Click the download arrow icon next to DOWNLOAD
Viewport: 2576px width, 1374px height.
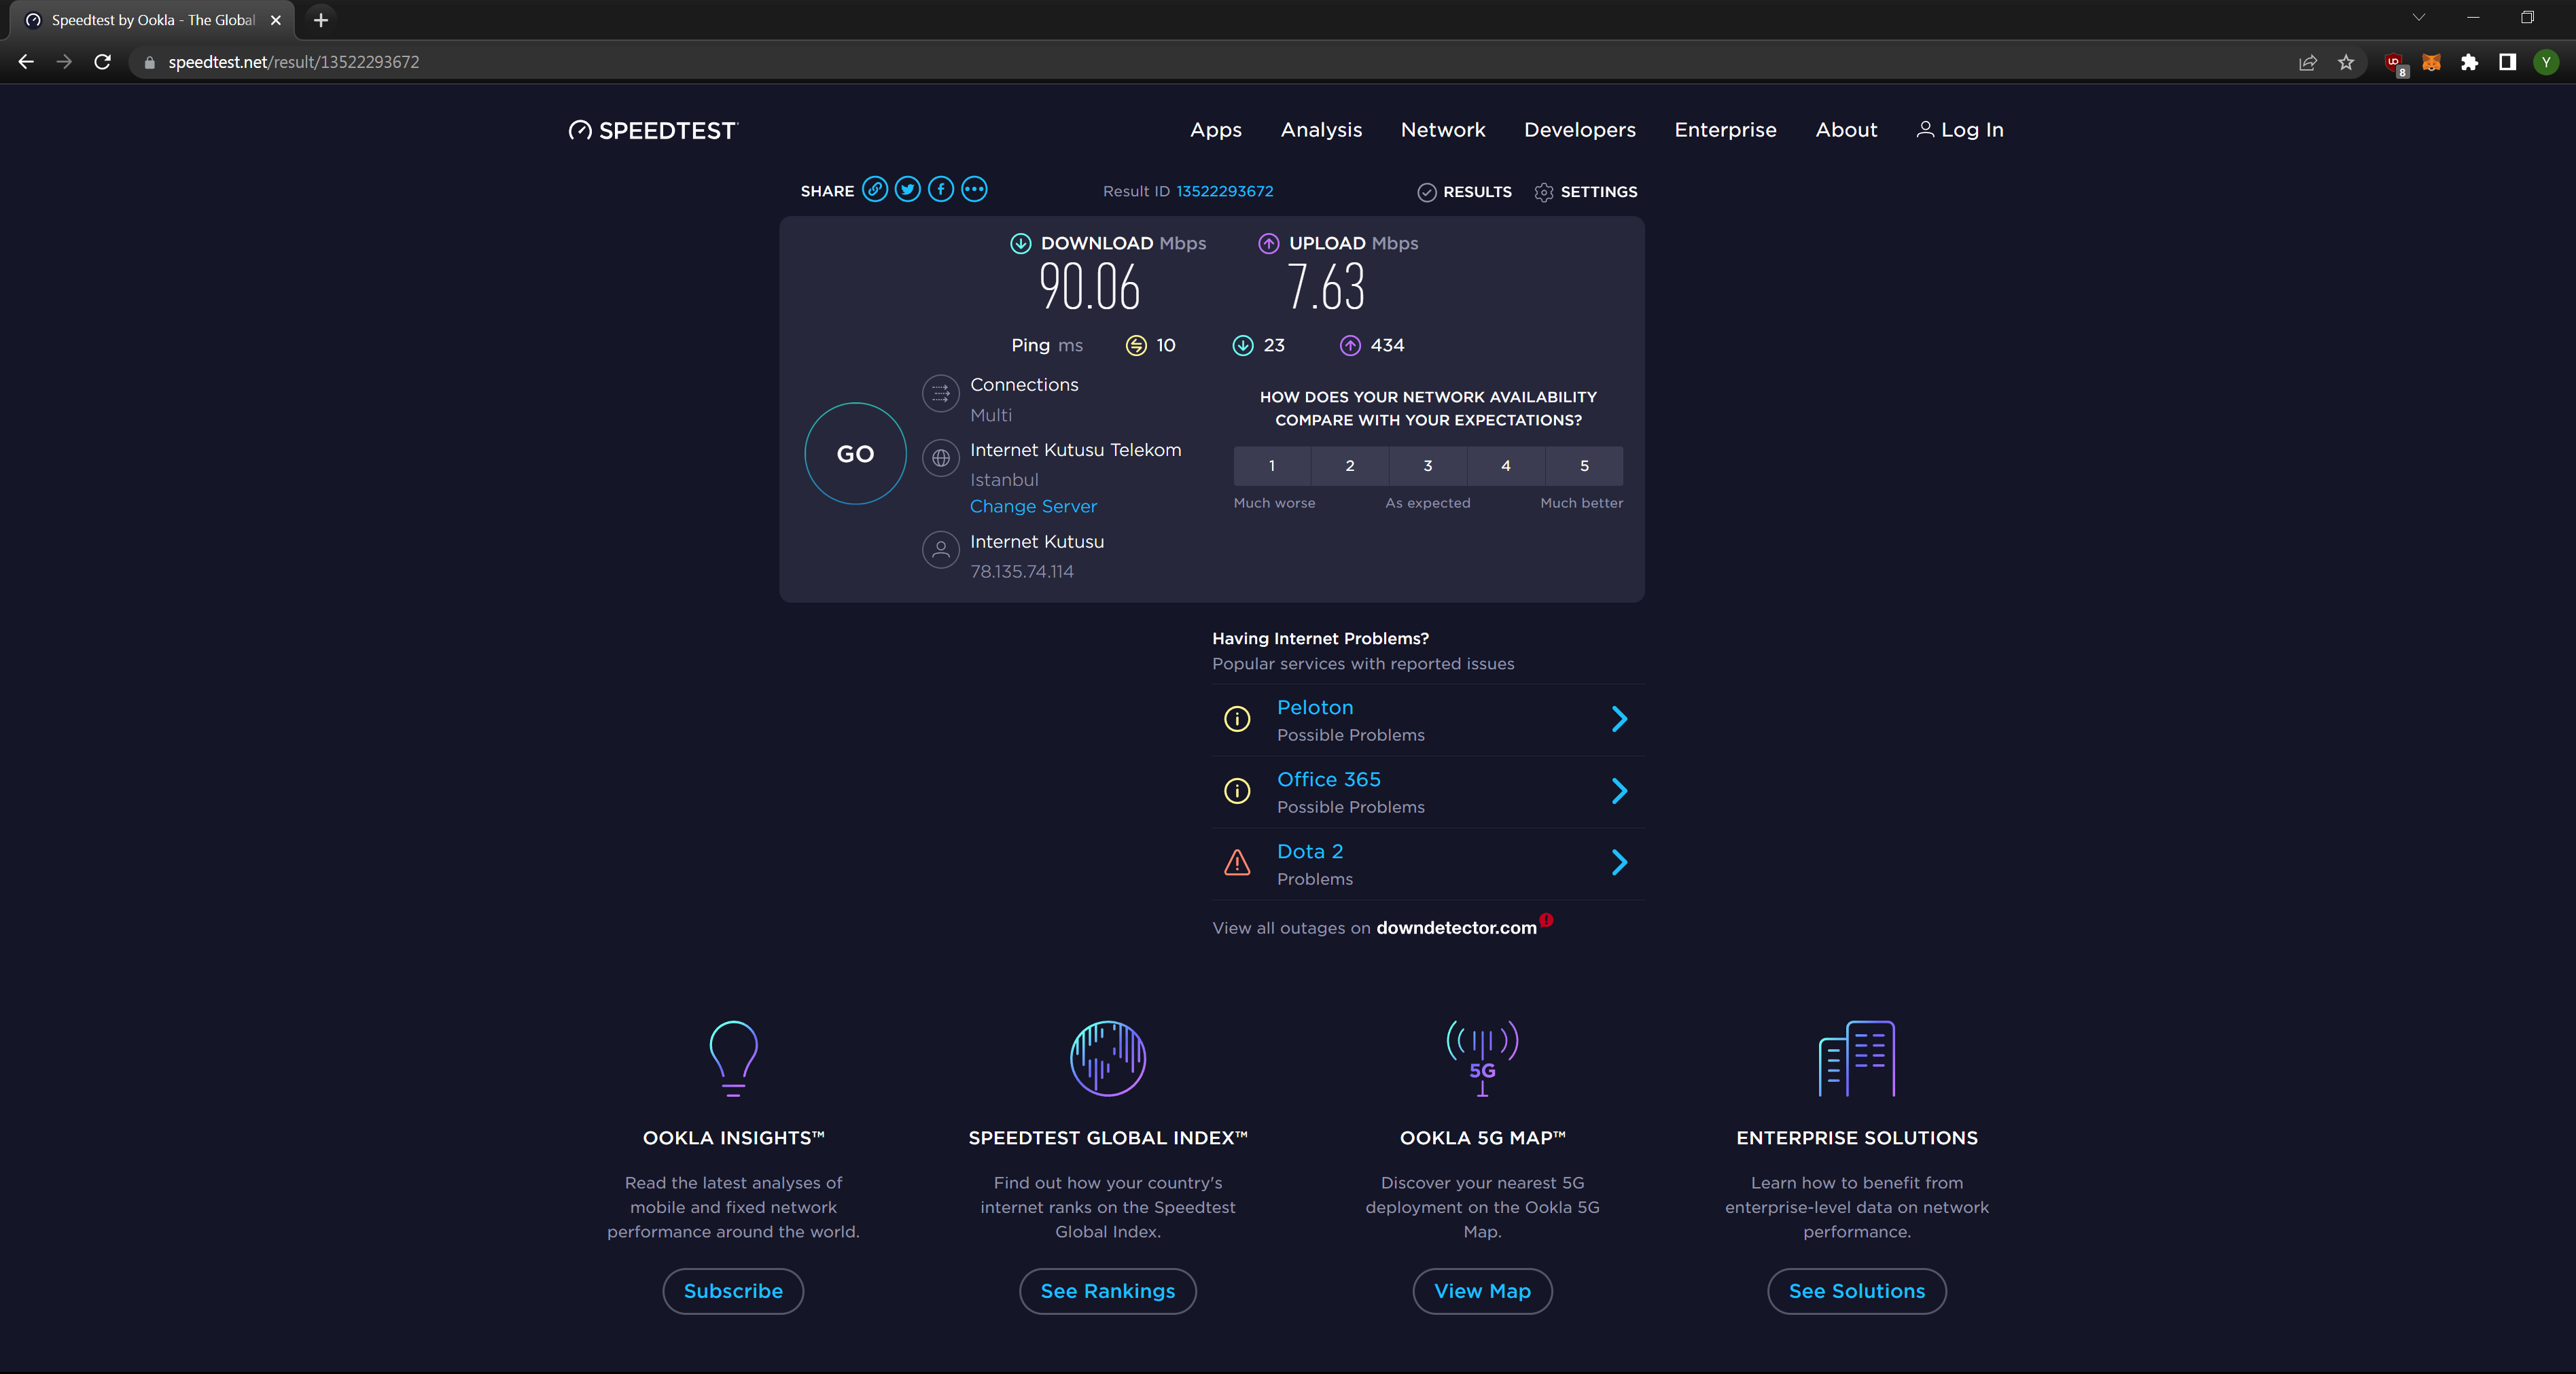pyautogui.click(x=1020, y=243)
